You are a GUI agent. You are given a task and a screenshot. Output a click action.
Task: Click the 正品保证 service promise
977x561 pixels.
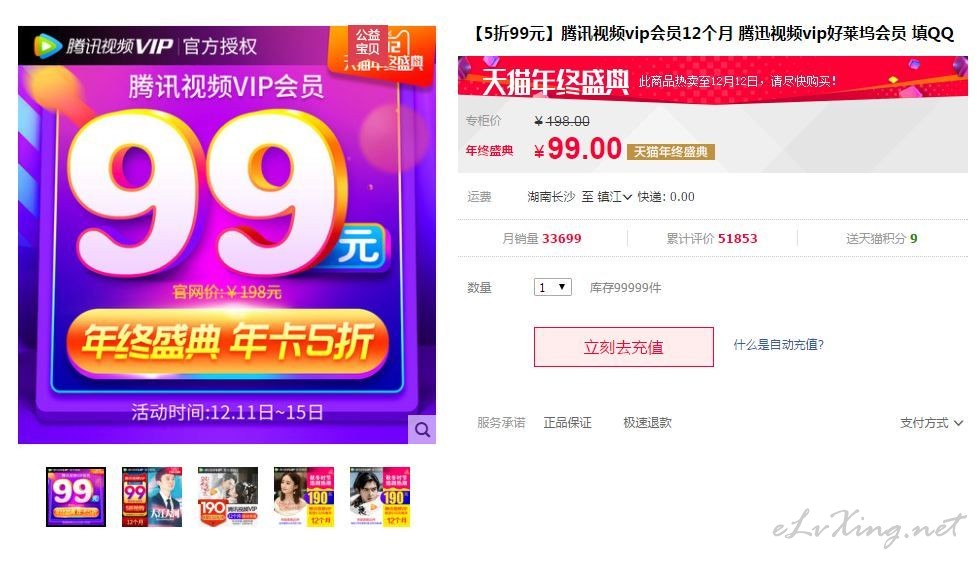(568, 423)
